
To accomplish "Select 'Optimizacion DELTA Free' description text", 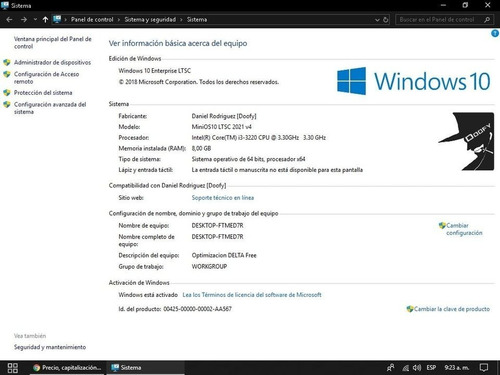I will coord(224,255).
